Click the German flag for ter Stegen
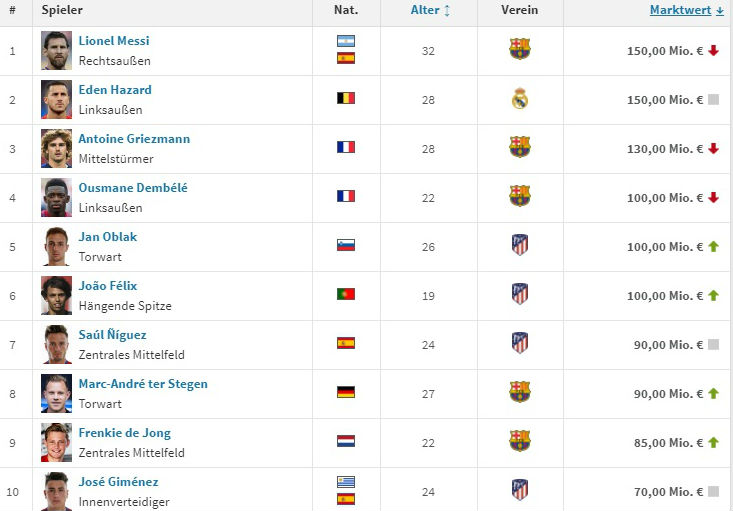733x511 pixels. point(346,393)
